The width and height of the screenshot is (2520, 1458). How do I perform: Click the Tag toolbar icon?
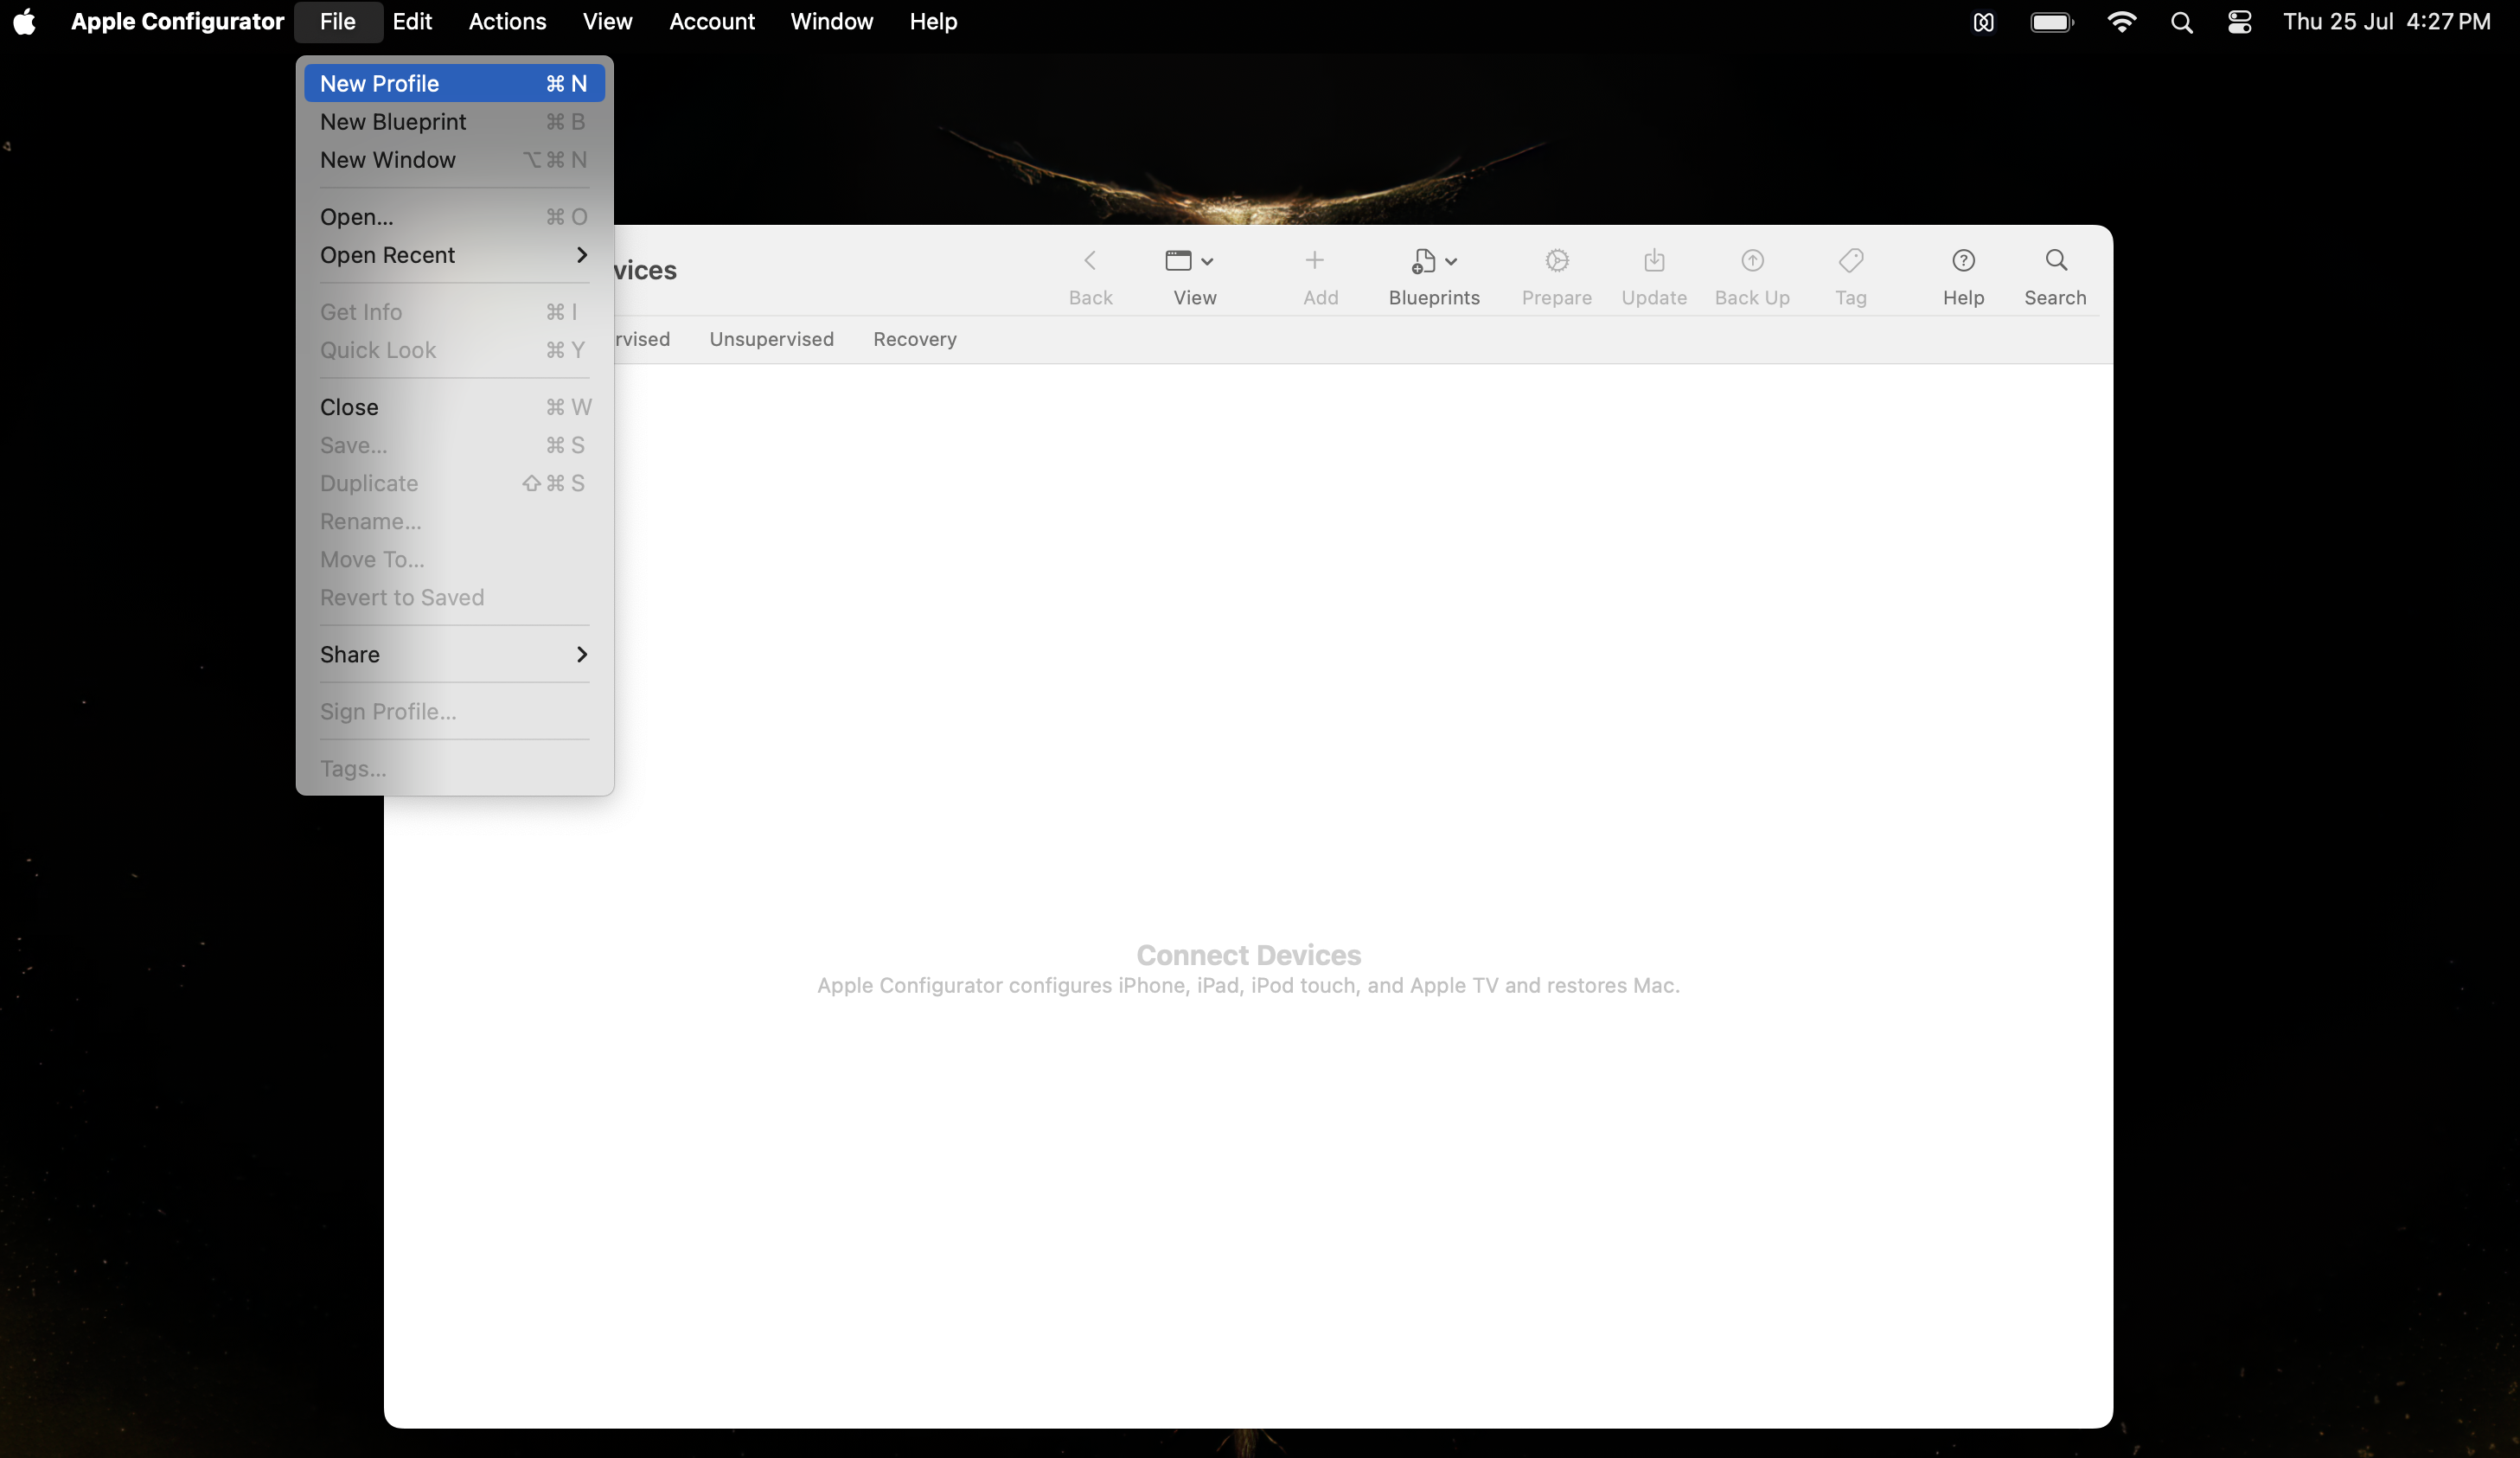[x=1851, y=261]
